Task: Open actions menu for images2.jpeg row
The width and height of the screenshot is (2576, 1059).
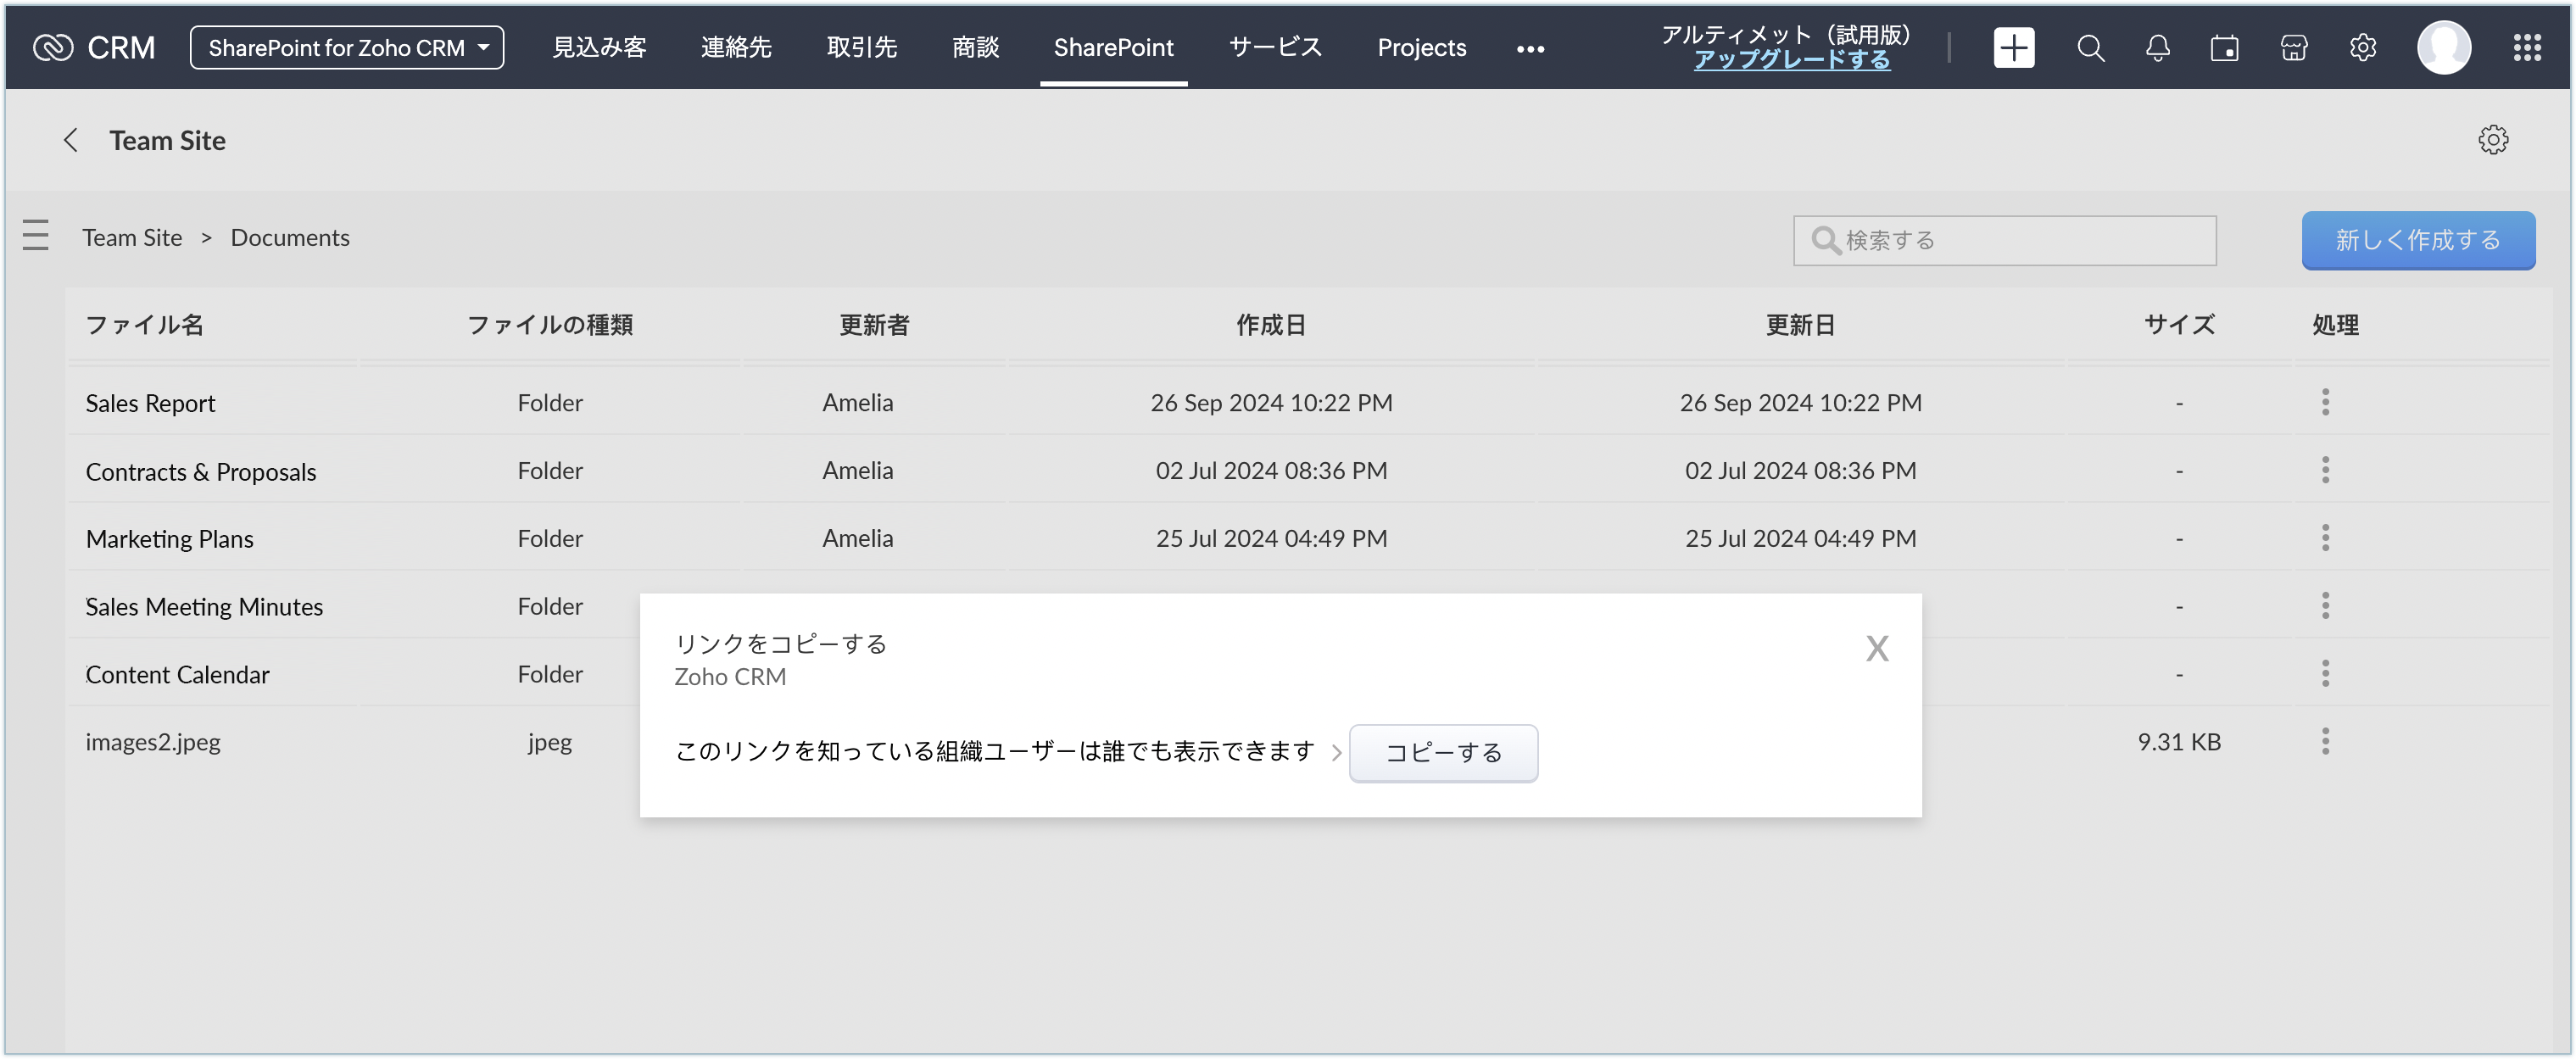Action: [2325, 741]
